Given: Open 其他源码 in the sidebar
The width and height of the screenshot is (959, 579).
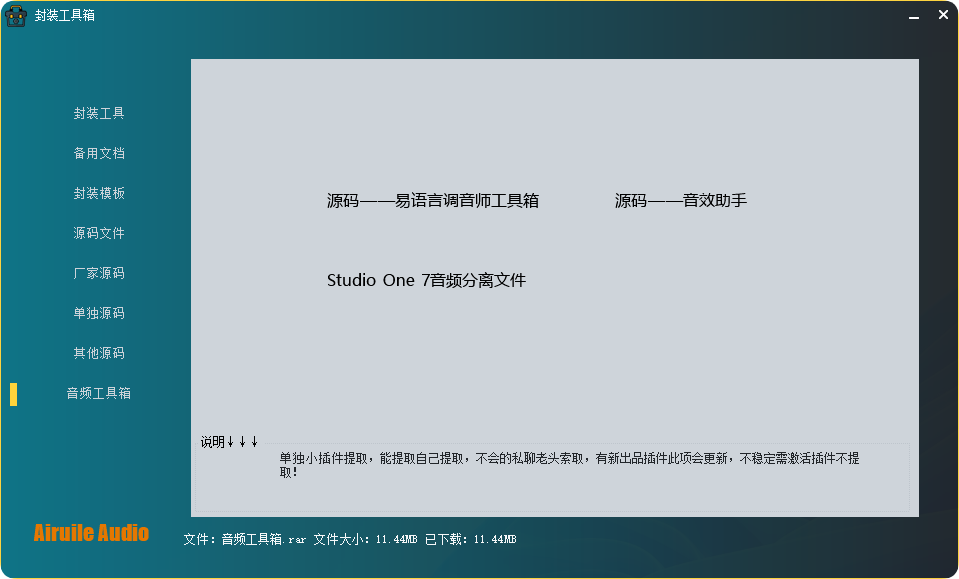Looking at the screenshot, I should click(x=99, y=353).
